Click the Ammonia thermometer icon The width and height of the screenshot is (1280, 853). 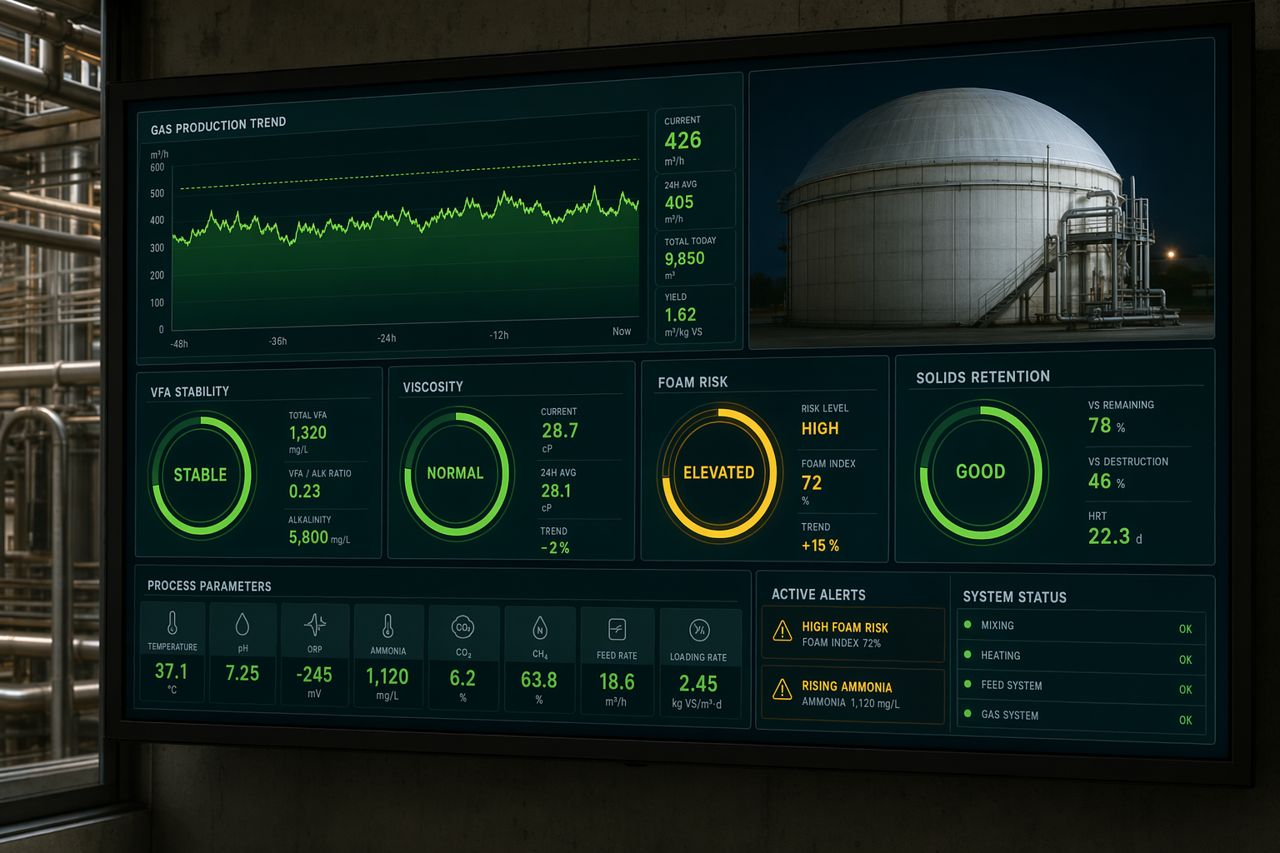pyautogui.click(x=387, y=626)
